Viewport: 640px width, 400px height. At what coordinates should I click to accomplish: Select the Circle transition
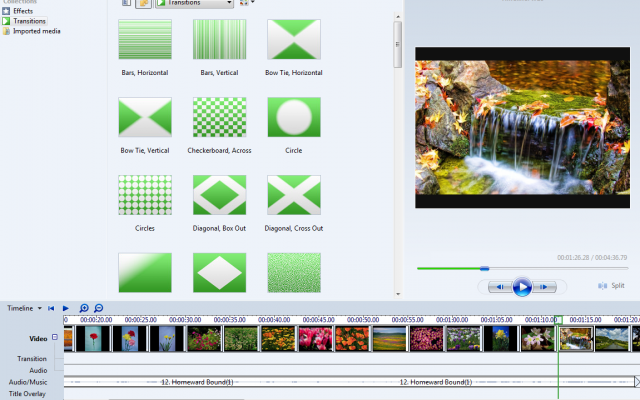pyautogui.click(x=294, y=117)
